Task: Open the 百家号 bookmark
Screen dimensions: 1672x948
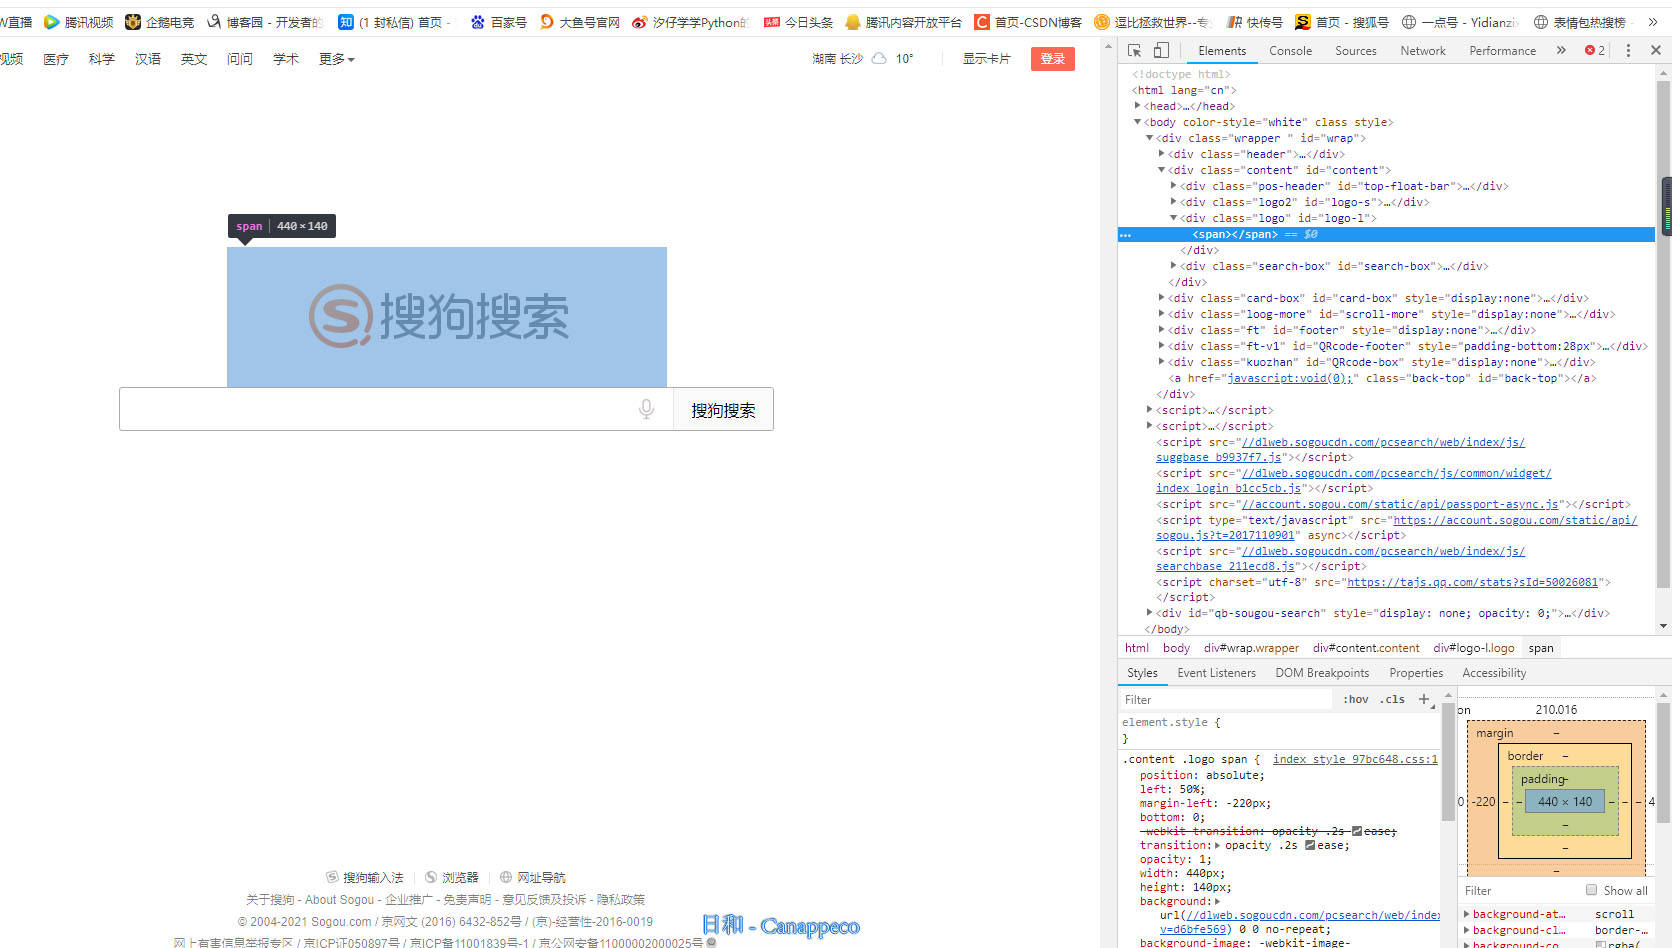Action: 498,22
